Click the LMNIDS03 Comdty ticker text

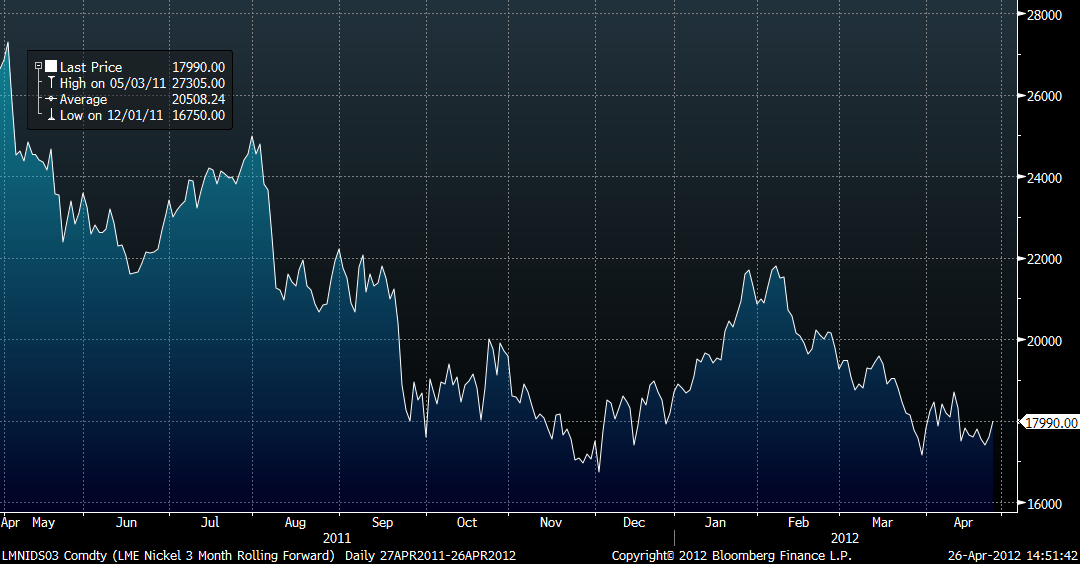[48, 555]
